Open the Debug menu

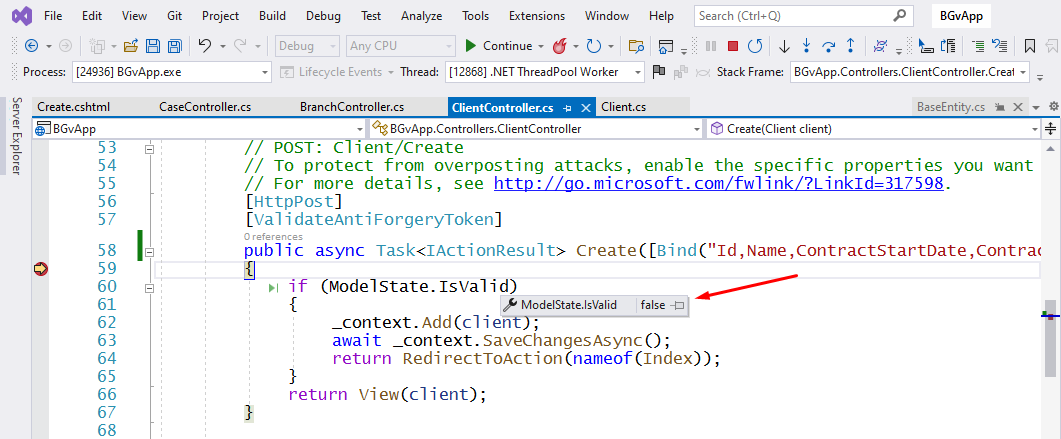323,16
